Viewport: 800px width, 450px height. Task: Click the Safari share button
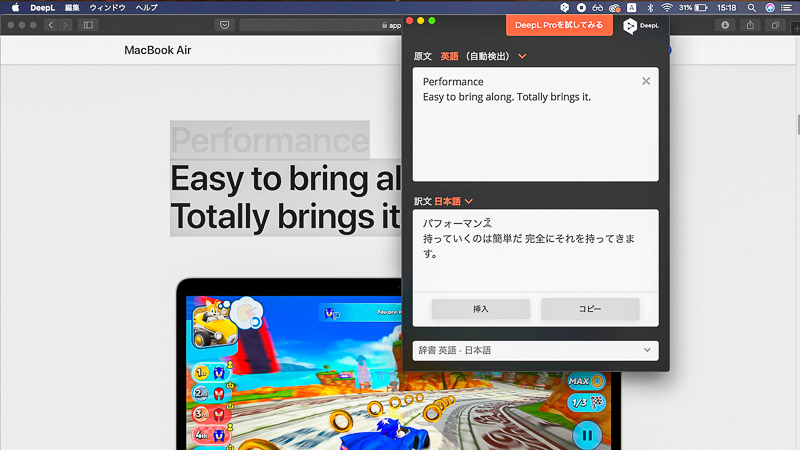pyautogui.click(x=750, y=25)
